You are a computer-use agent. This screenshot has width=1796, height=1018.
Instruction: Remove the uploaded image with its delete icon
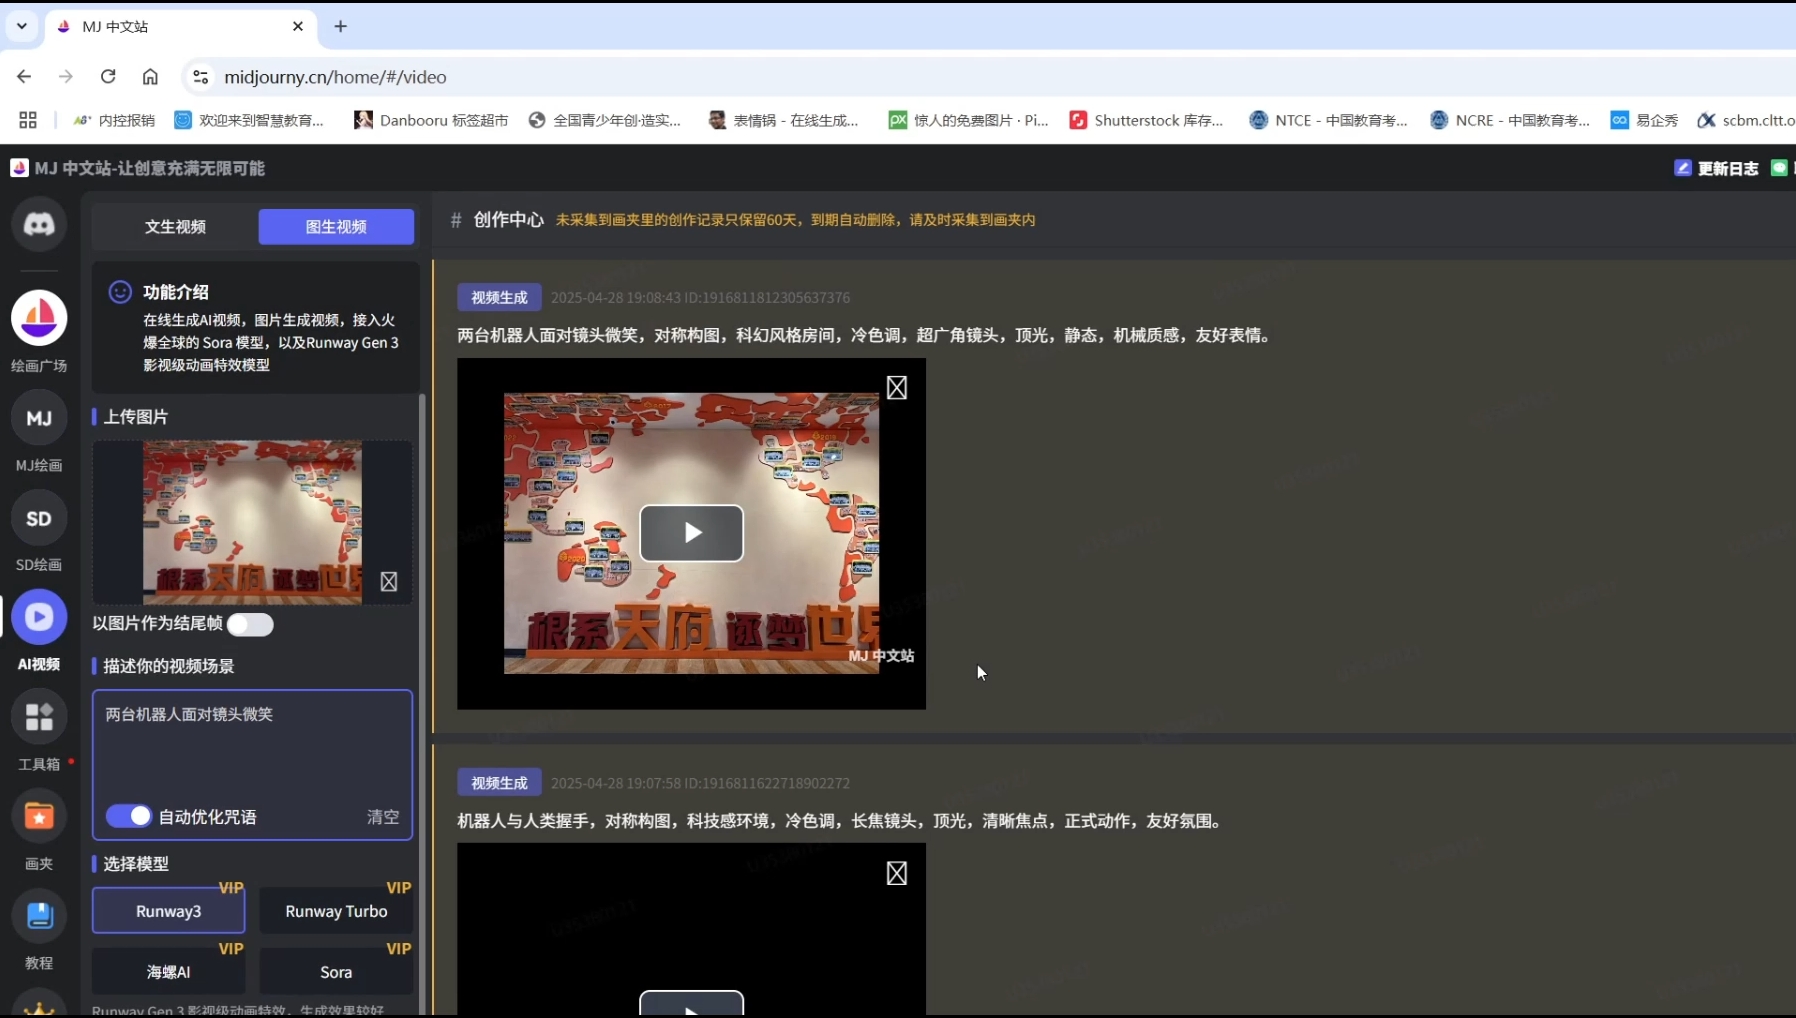click(x=389, y=582)
